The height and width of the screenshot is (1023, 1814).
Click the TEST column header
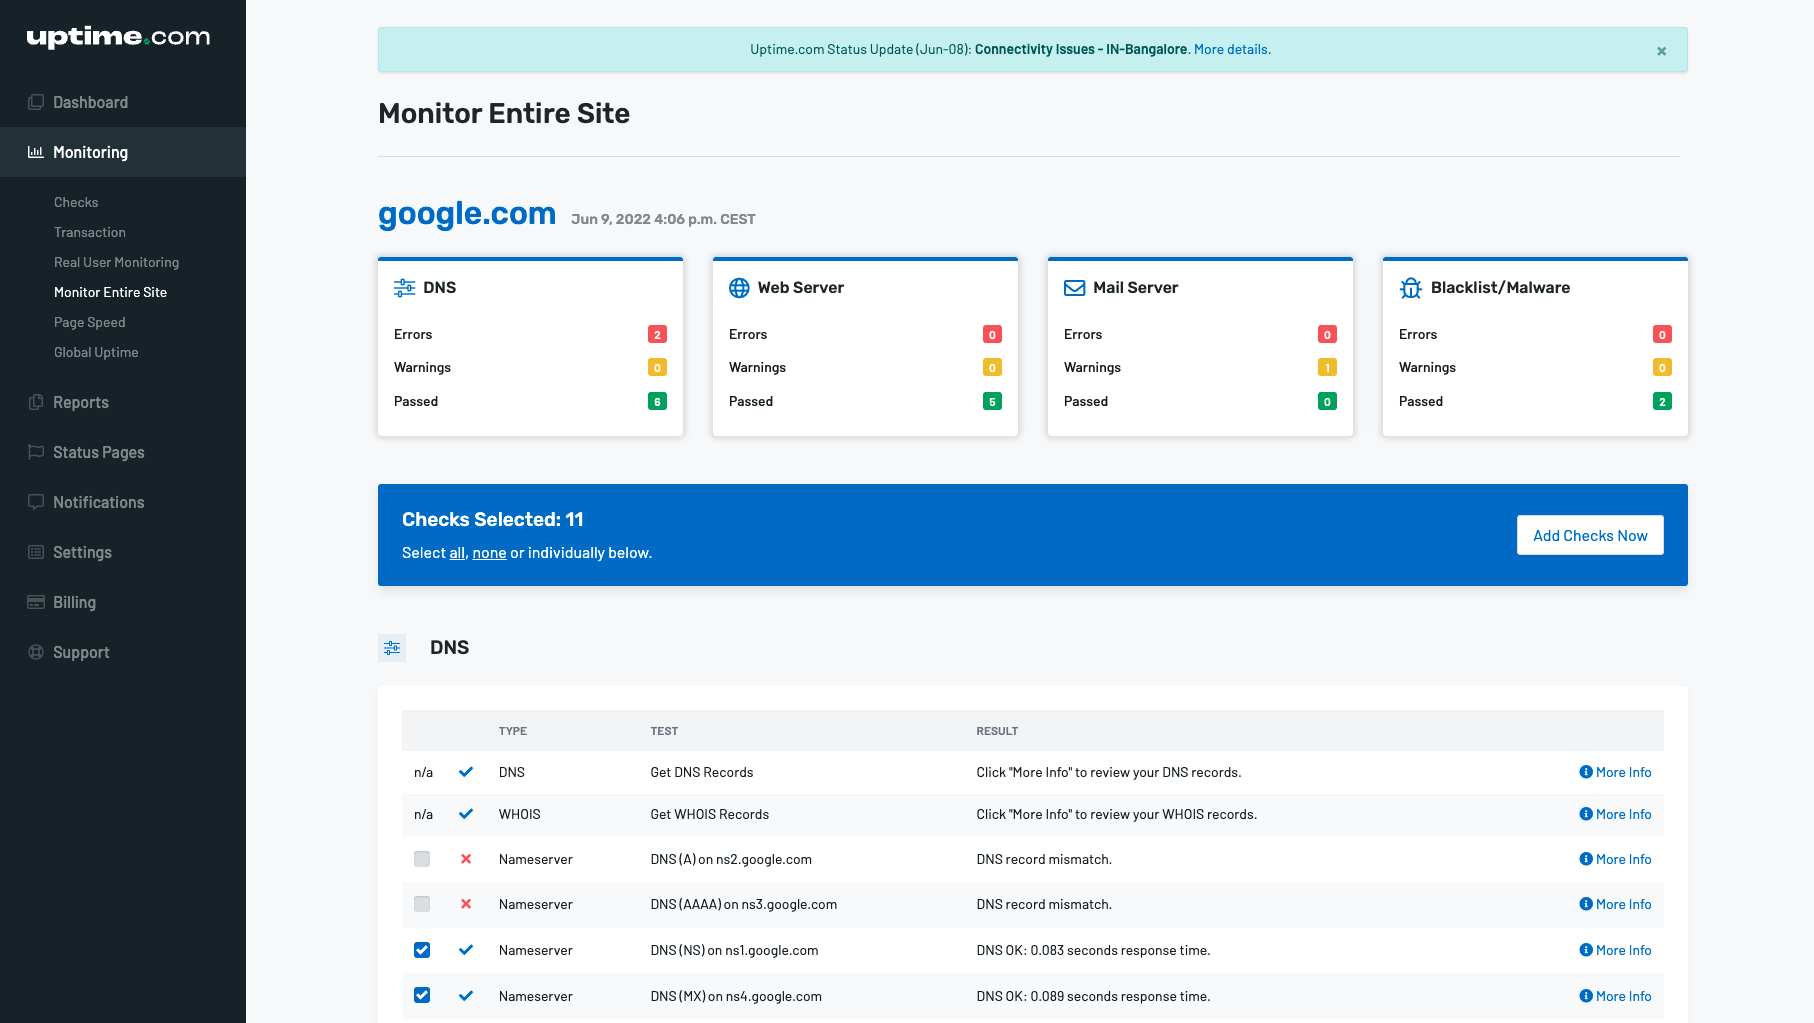click(x=664, y=731)
